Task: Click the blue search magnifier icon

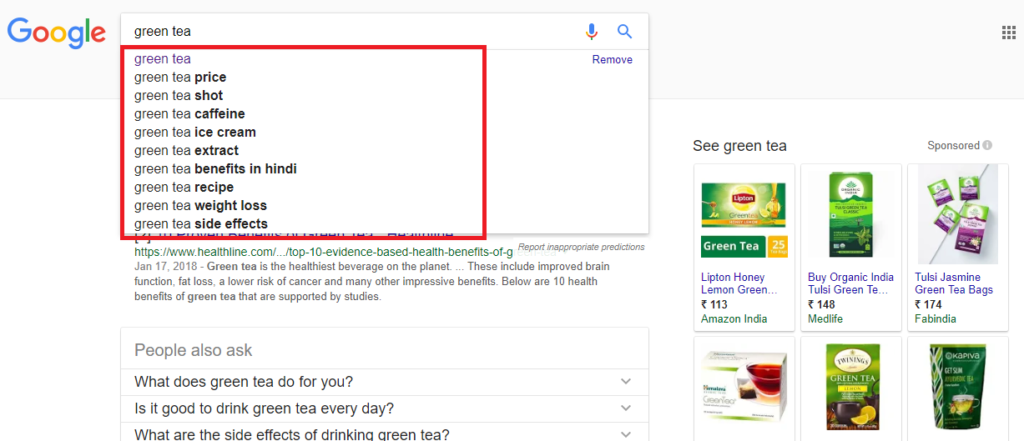Action: tap(625, 31)
